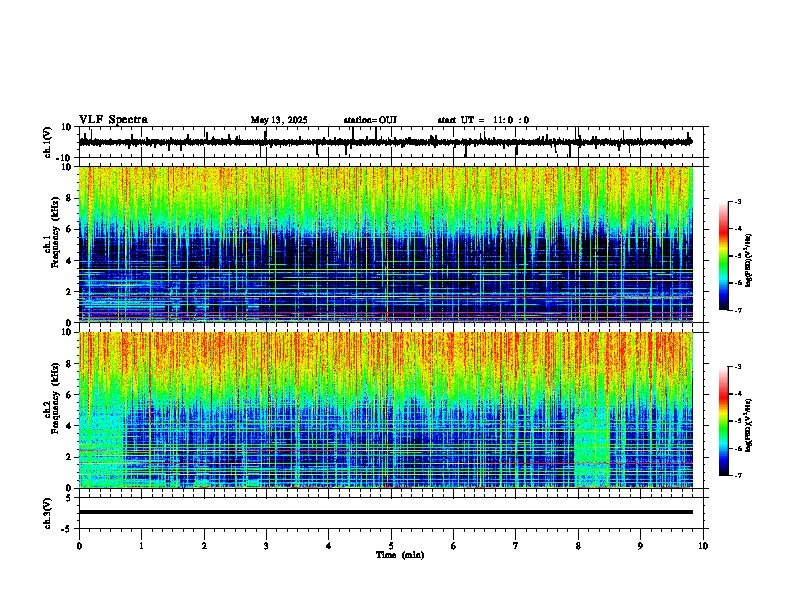The width and height of the screenshot is (792, 612).
Task: Click time axis tick label "6"
Action: [454, 546]
